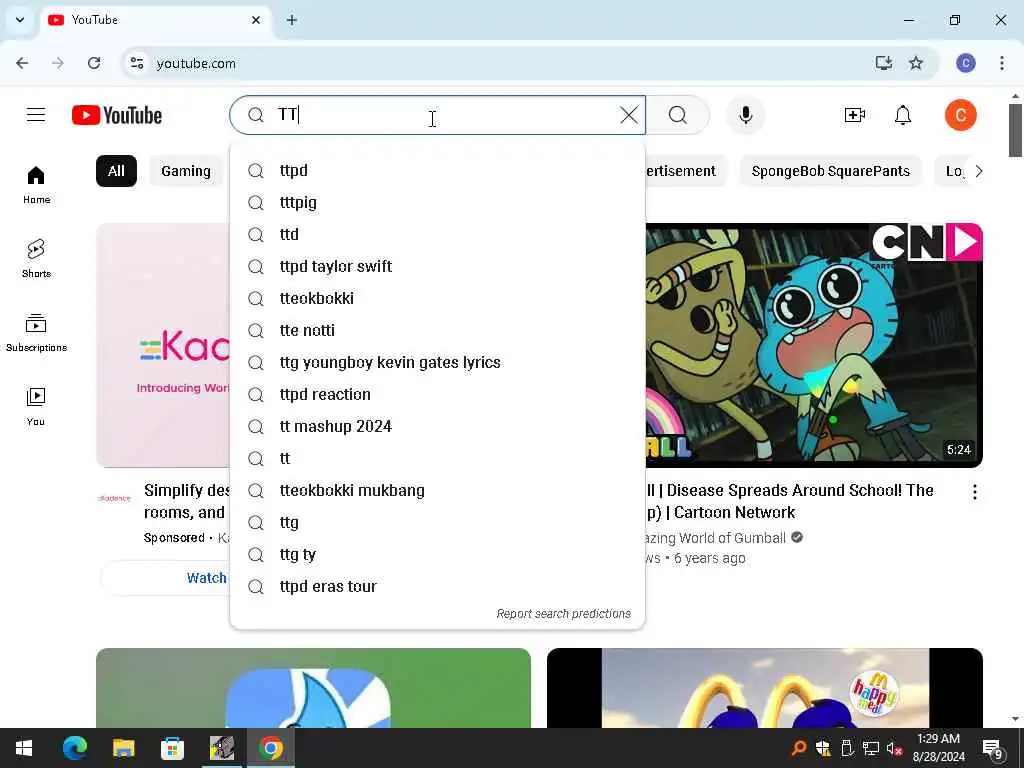
Task: Open Shorts from the sidebar
Action: 36,259
